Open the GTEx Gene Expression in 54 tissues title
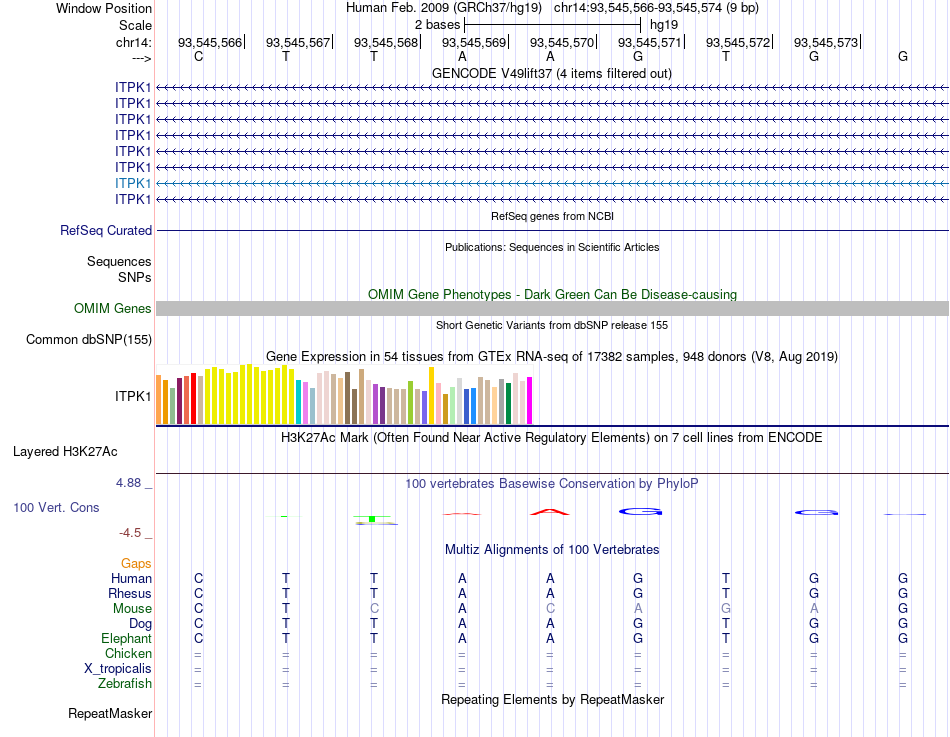Viewport: 950px width, 737px height. pos(552,356)
